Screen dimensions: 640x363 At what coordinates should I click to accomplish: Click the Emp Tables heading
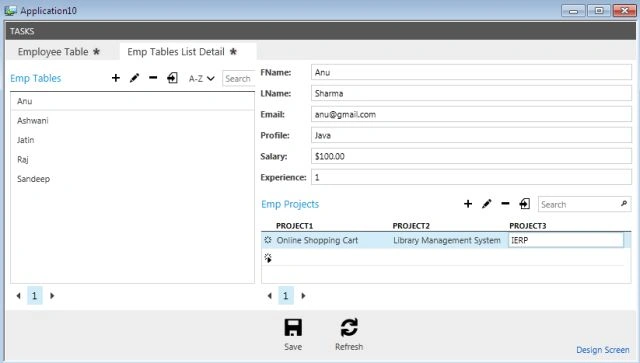coord(36,78)
